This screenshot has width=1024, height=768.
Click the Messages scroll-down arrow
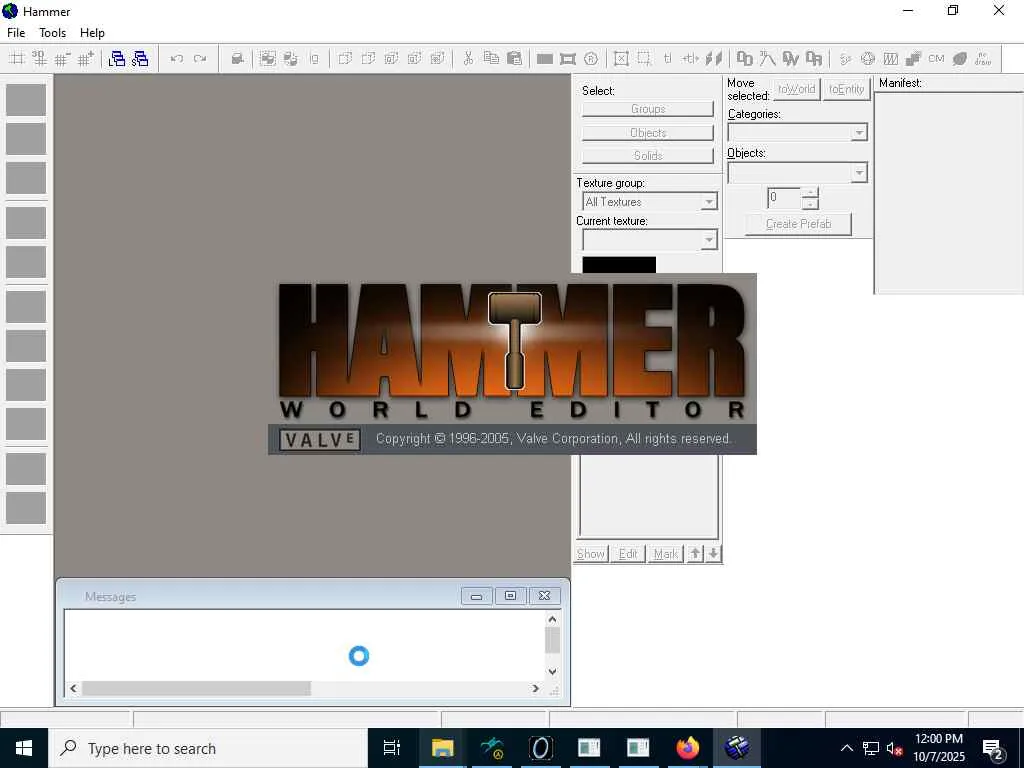click(x=552, y=671)
